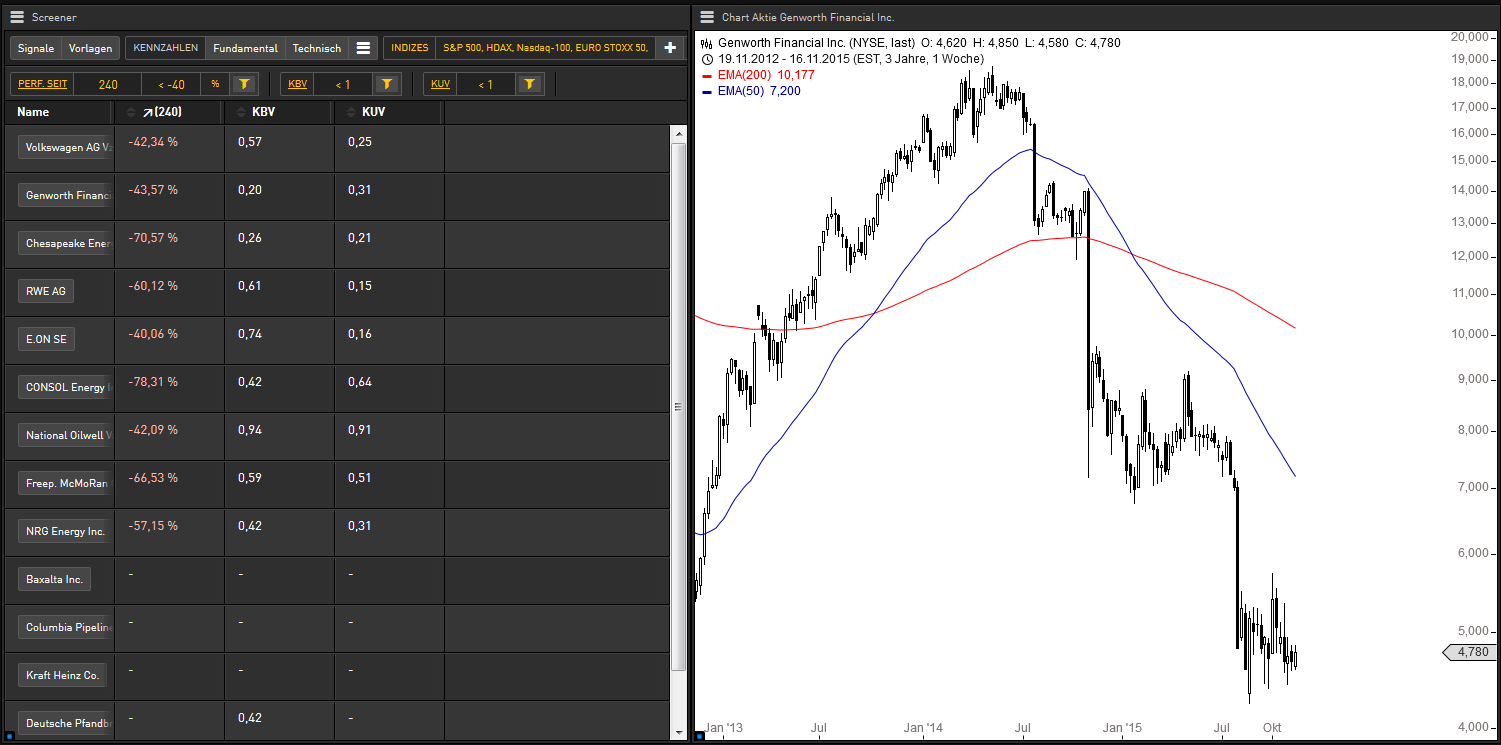The width and height of the screenshot is (1501, 745).
Task: Select the NRG Energy Inc. row button
Action: (x=66, y=531)
